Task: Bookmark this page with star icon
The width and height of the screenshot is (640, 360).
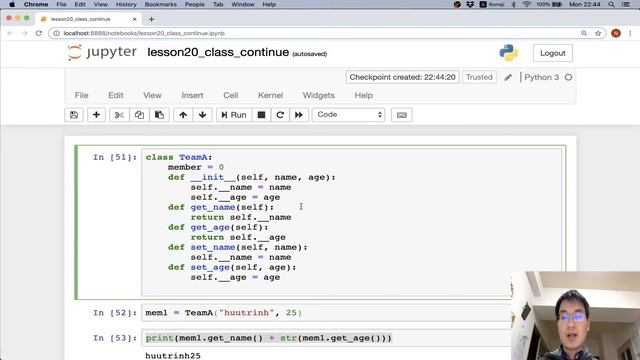Action: [598, 33]
